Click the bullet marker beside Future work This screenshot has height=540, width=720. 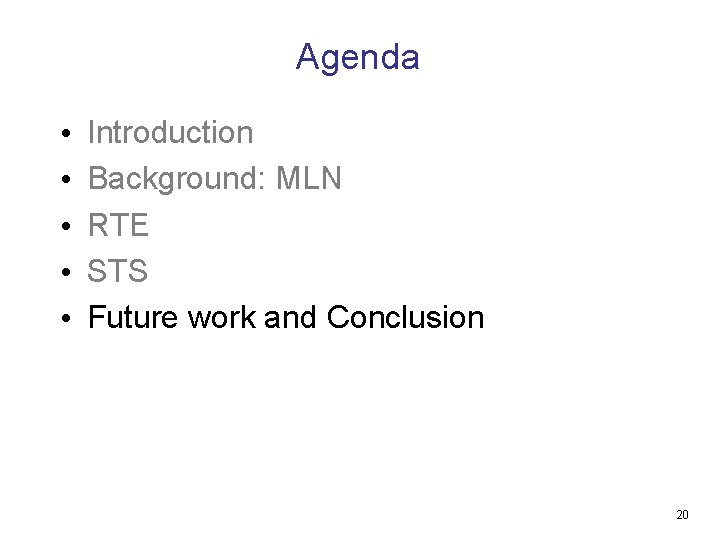click(x=64, y=319)
